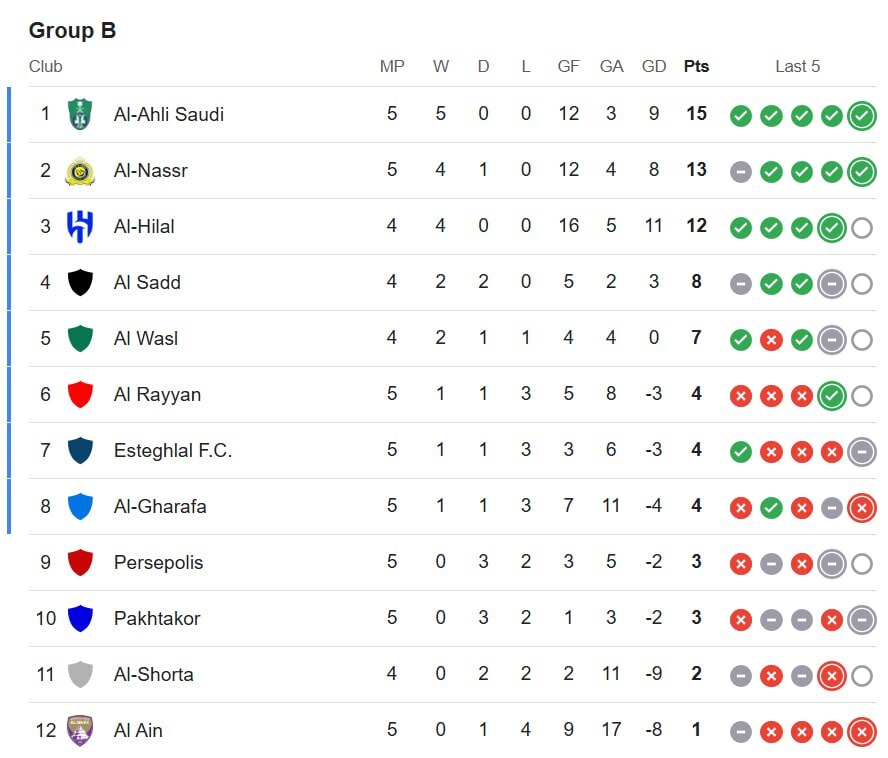The height and width of the screenshot is (758, 888).
Task: Click the Last 5 column header
Action: tap(797, 66)
